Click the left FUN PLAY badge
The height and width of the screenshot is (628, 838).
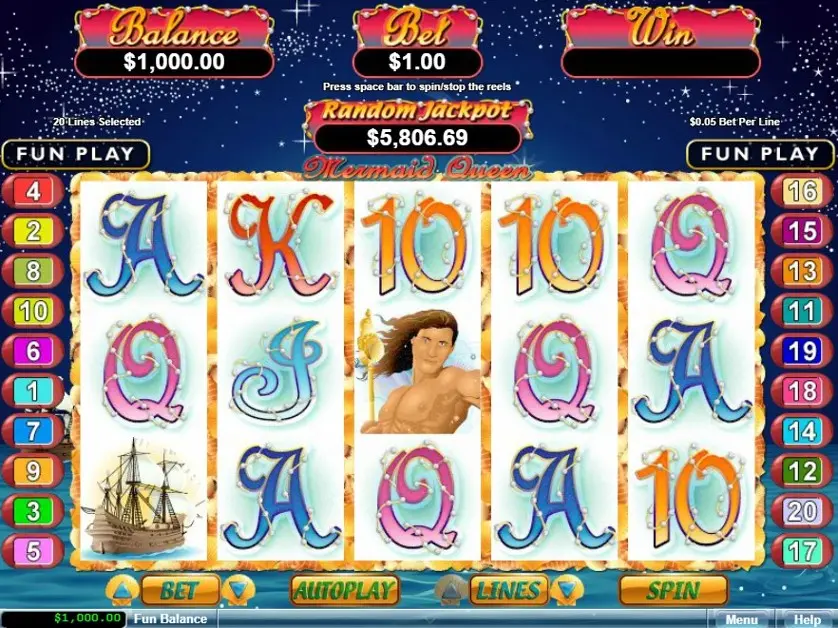click(x=75, y=154)
